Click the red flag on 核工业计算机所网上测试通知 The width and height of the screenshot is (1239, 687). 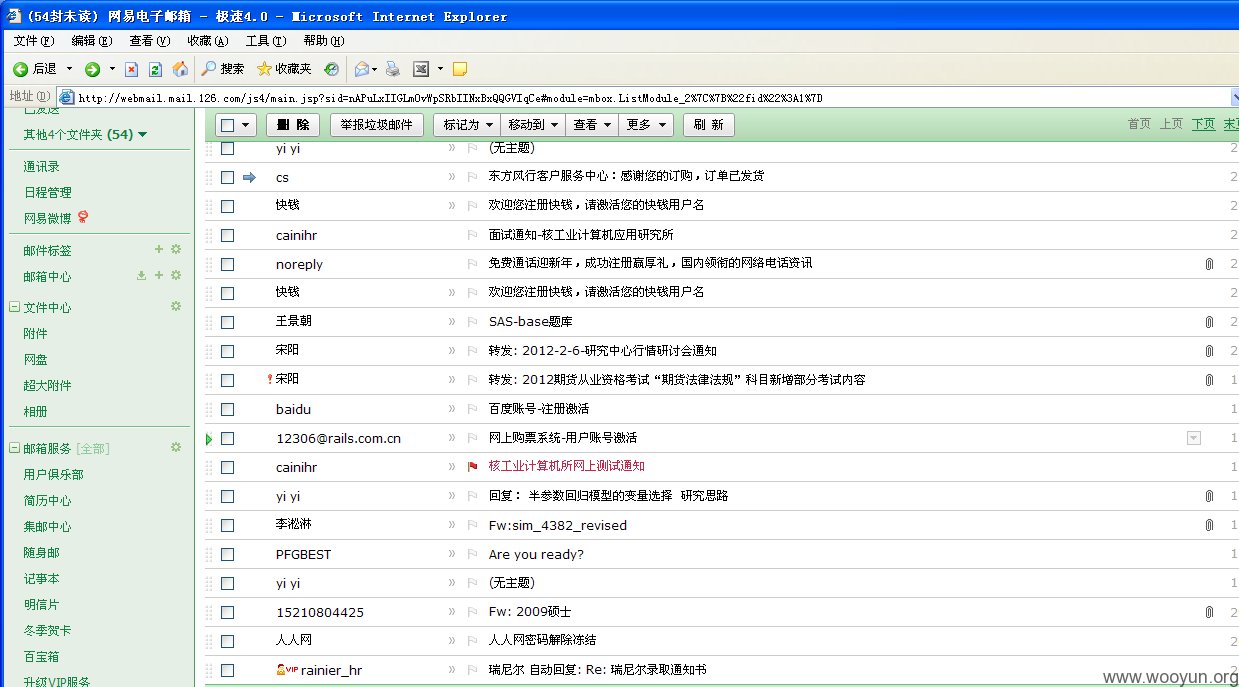473,467
